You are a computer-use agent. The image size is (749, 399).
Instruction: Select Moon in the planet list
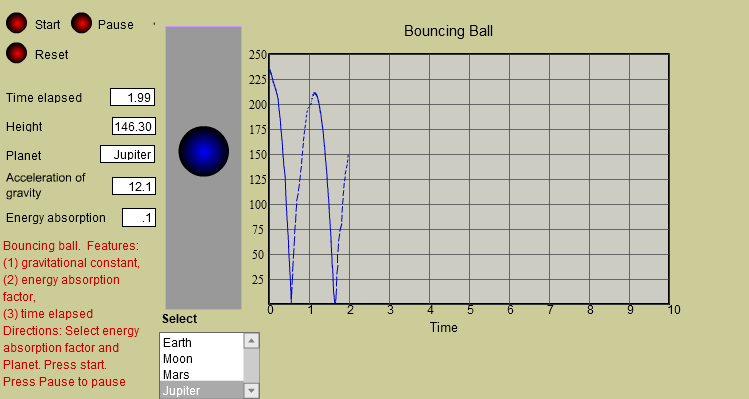click(x=202, y=358)
